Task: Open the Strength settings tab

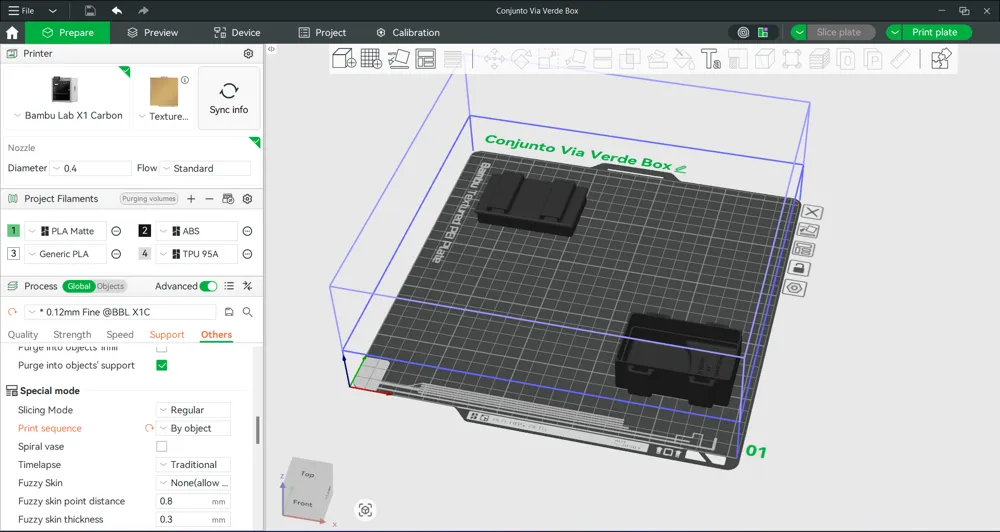Action: click(72, 335)
